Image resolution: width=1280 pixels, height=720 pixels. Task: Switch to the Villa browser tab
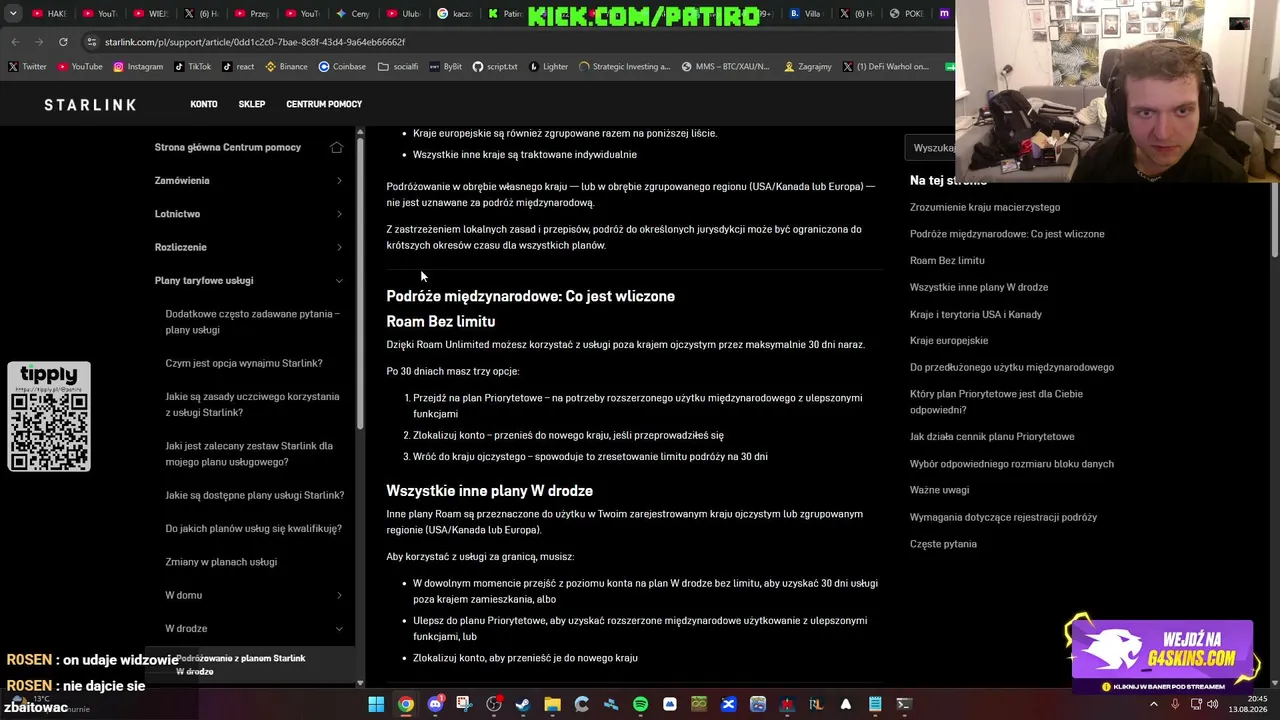coord(806,14)
